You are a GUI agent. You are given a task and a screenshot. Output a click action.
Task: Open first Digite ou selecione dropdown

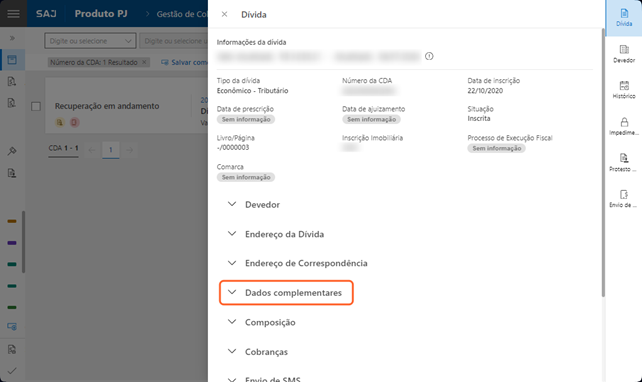point(90,41)
